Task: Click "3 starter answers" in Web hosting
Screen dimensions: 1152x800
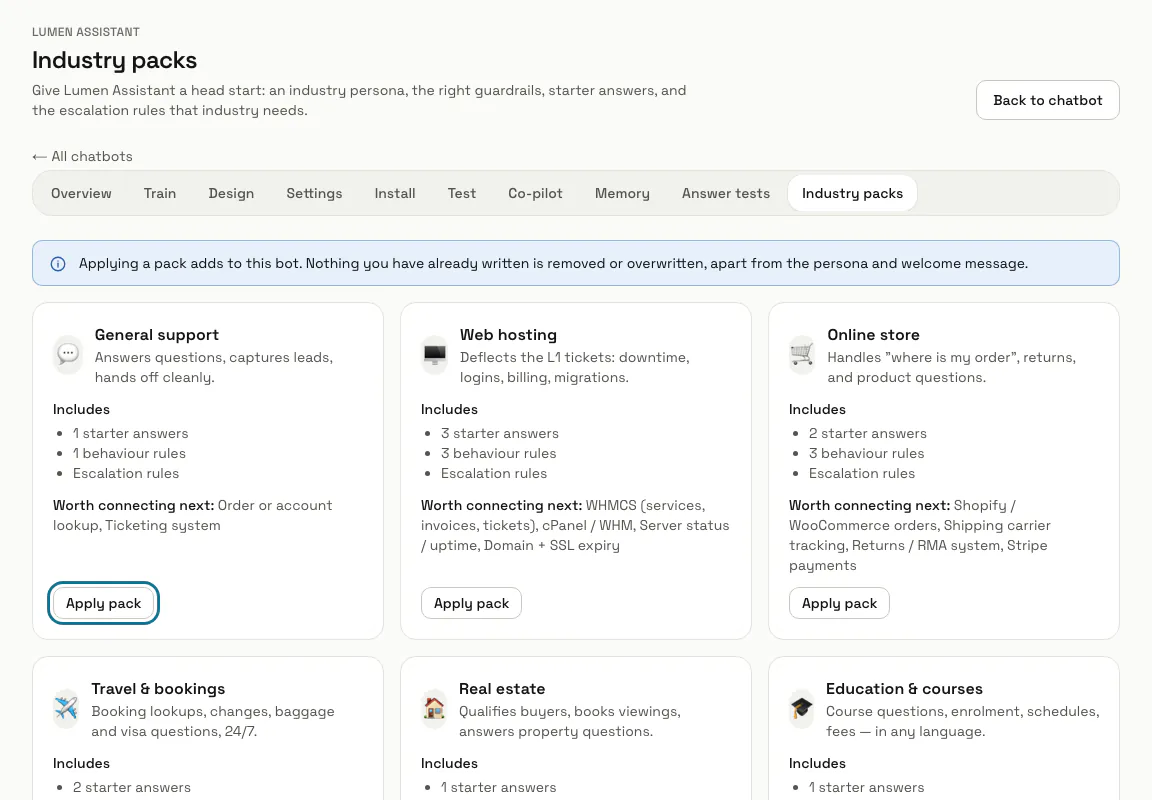Action: click(x=500, y=433)
